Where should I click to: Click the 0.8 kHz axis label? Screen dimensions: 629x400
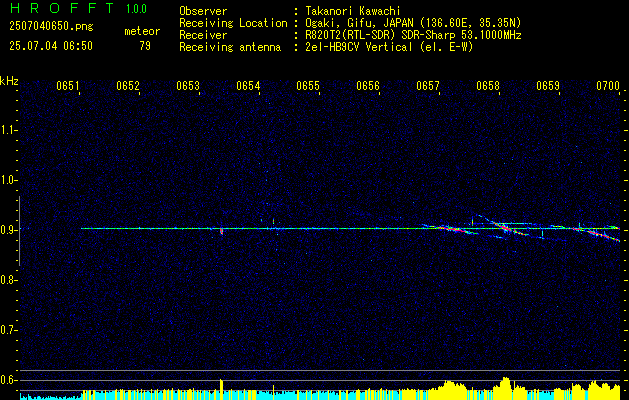point(8,280)
